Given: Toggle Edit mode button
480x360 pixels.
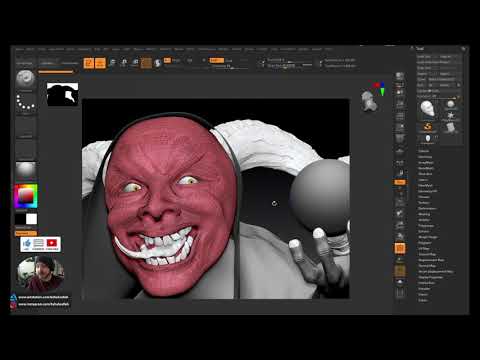Looking at the screenshot, I should 89,63.
